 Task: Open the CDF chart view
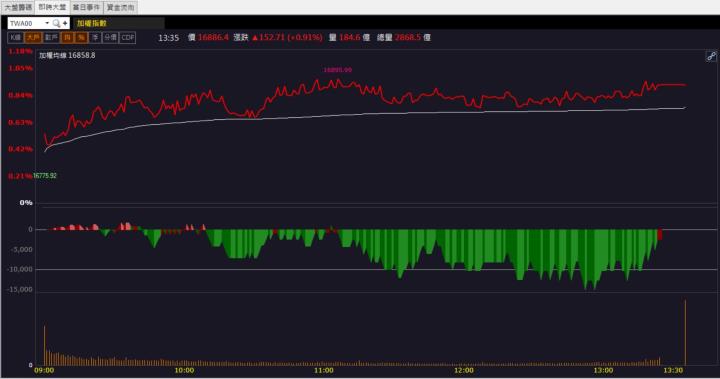128,38
